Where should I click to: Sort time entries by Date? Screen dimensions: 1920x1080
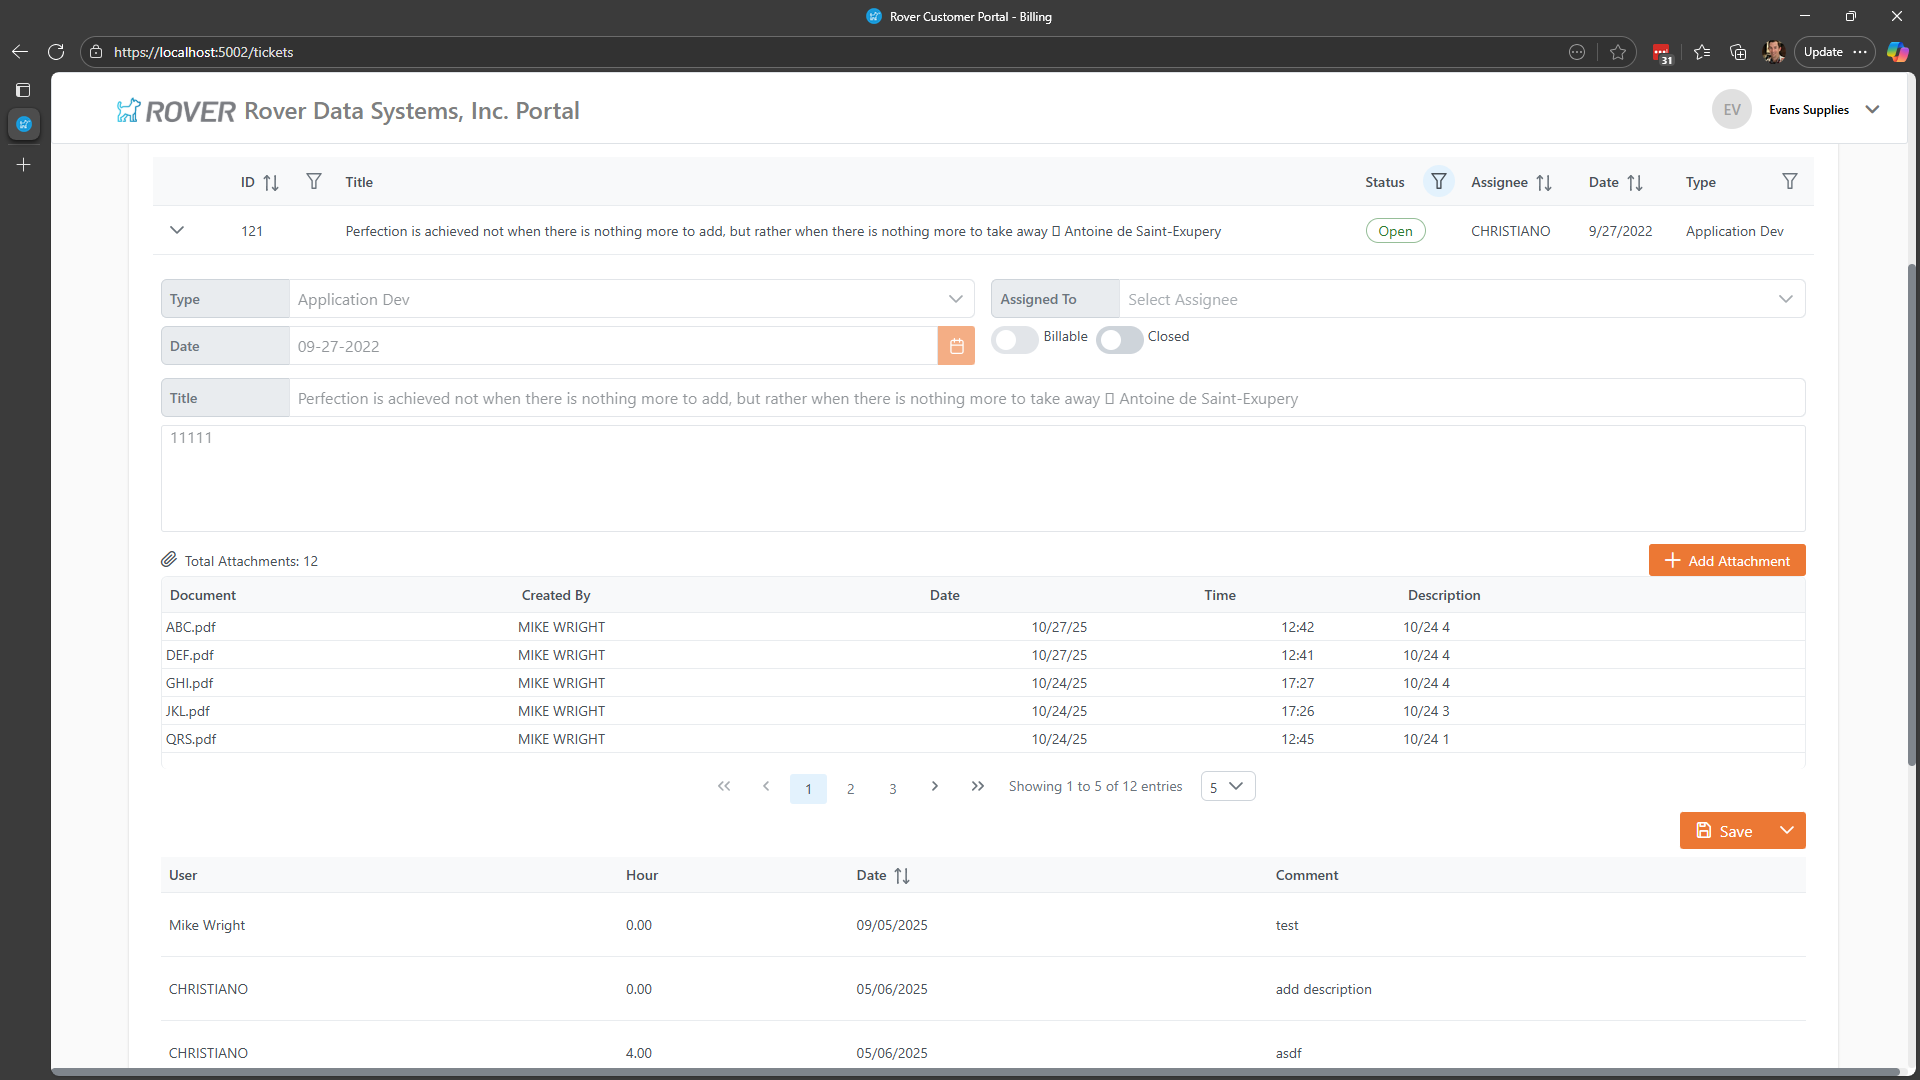point(901,876)
